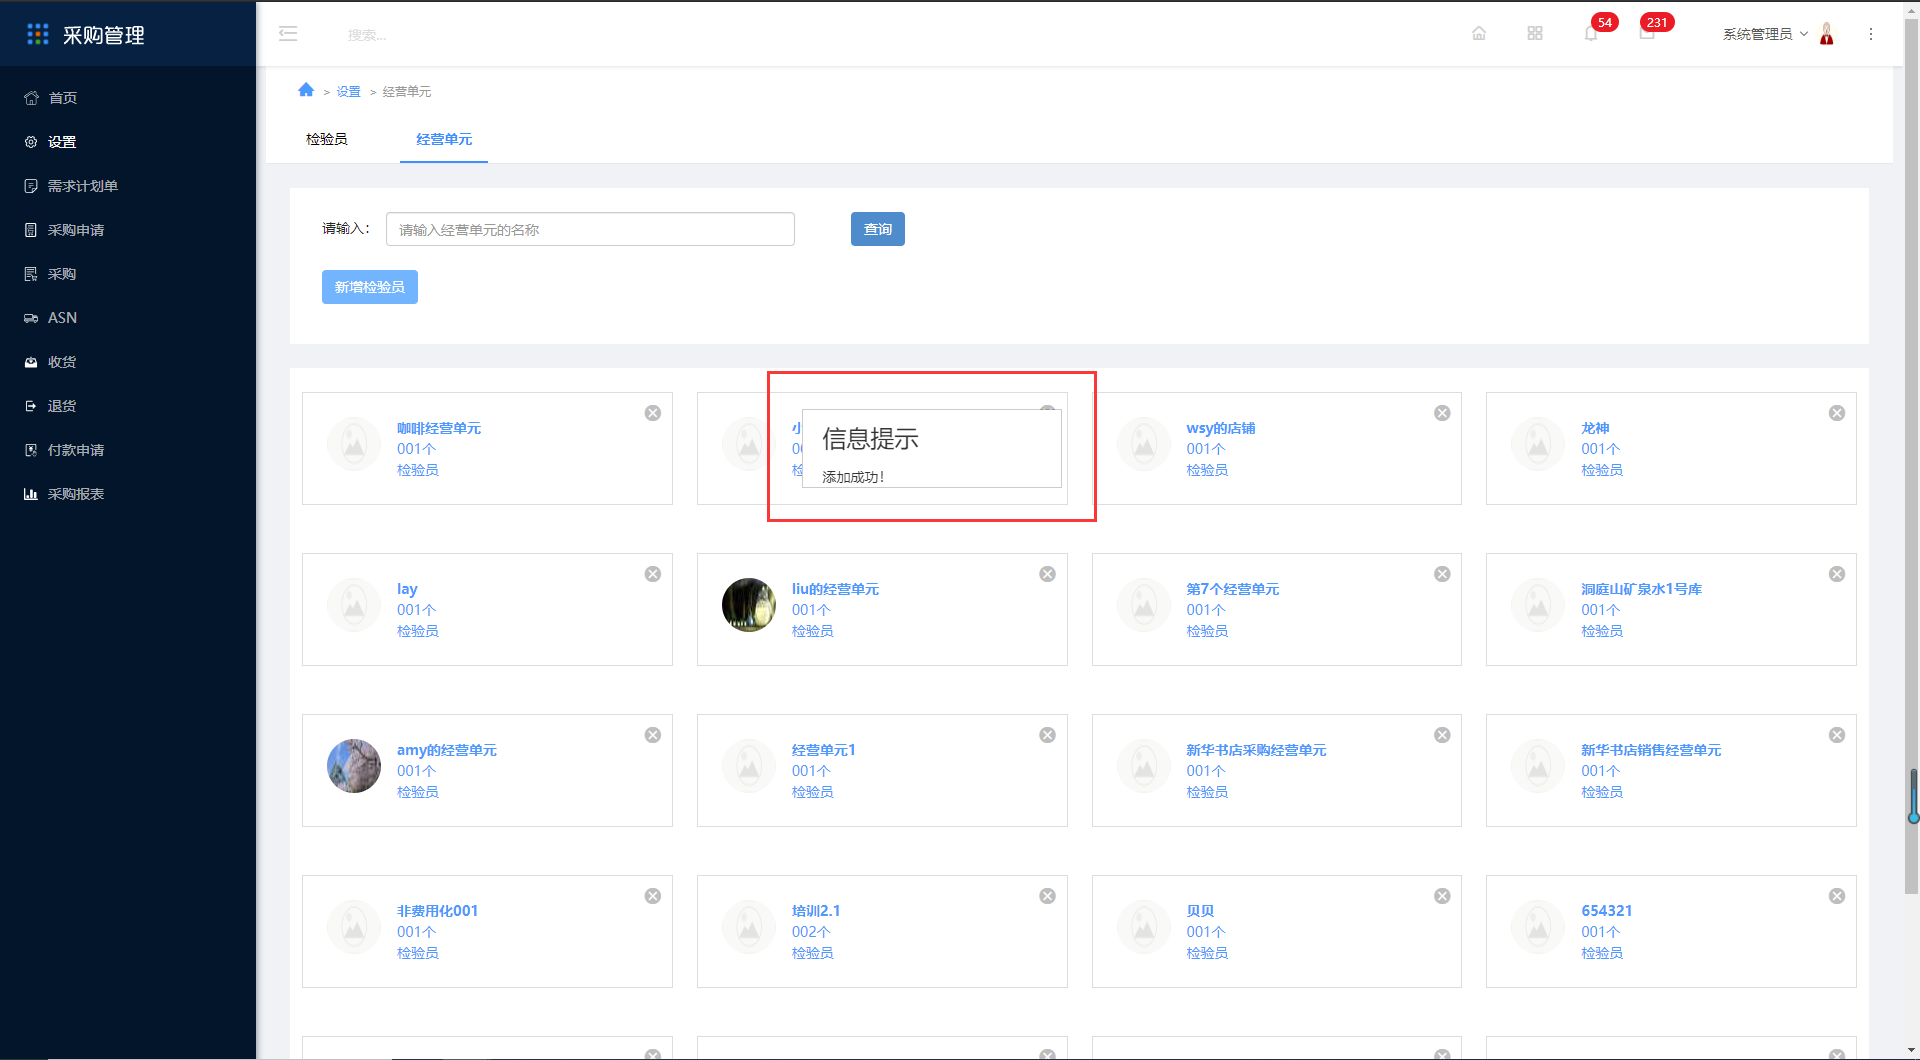Click the liu的经营单元 avatar thumbnail
Viewport: 1920px width, 1060px height.
(x=749, y=605)
